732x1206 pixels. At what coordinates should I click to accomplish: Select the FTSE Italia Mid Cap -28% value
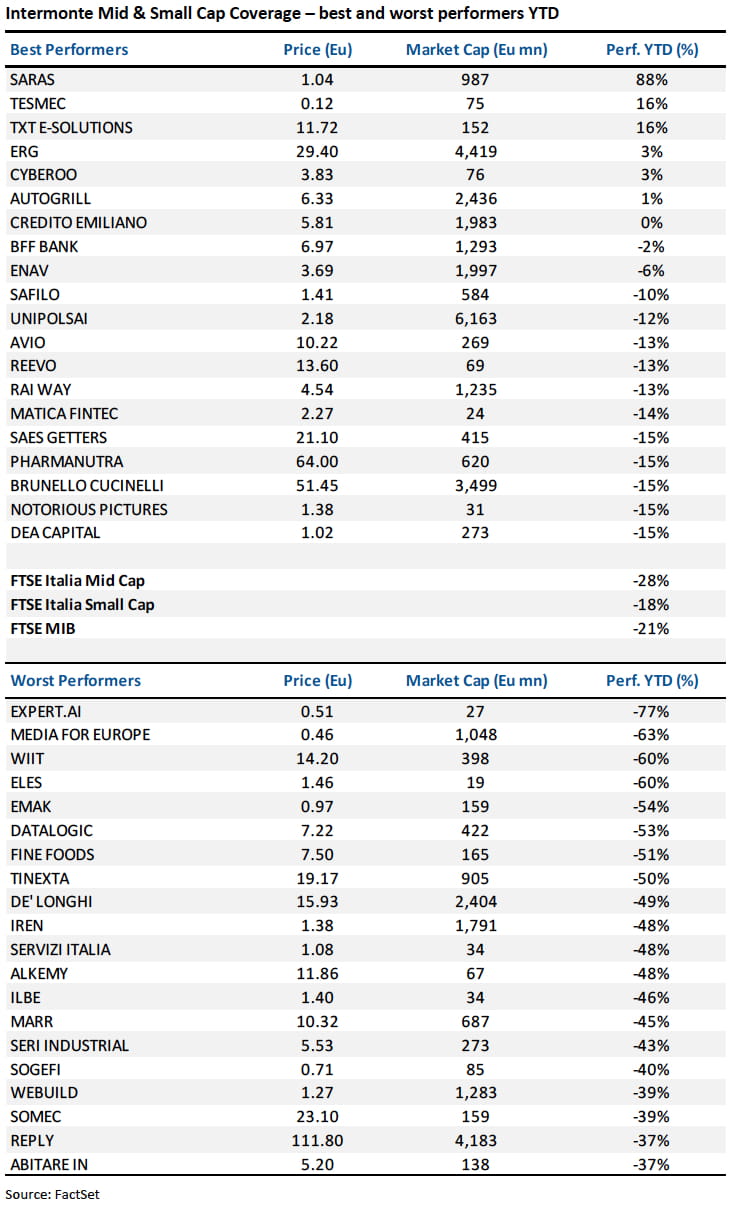pos(650,580)
